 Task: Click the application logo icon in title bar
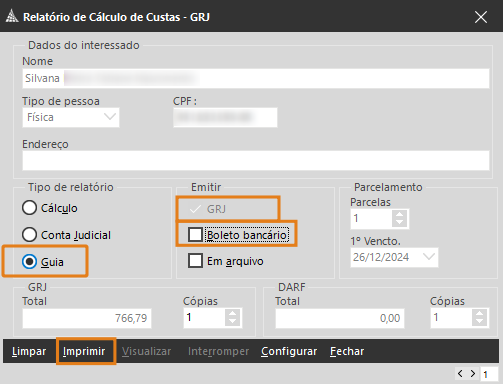(x=12, y=16)
